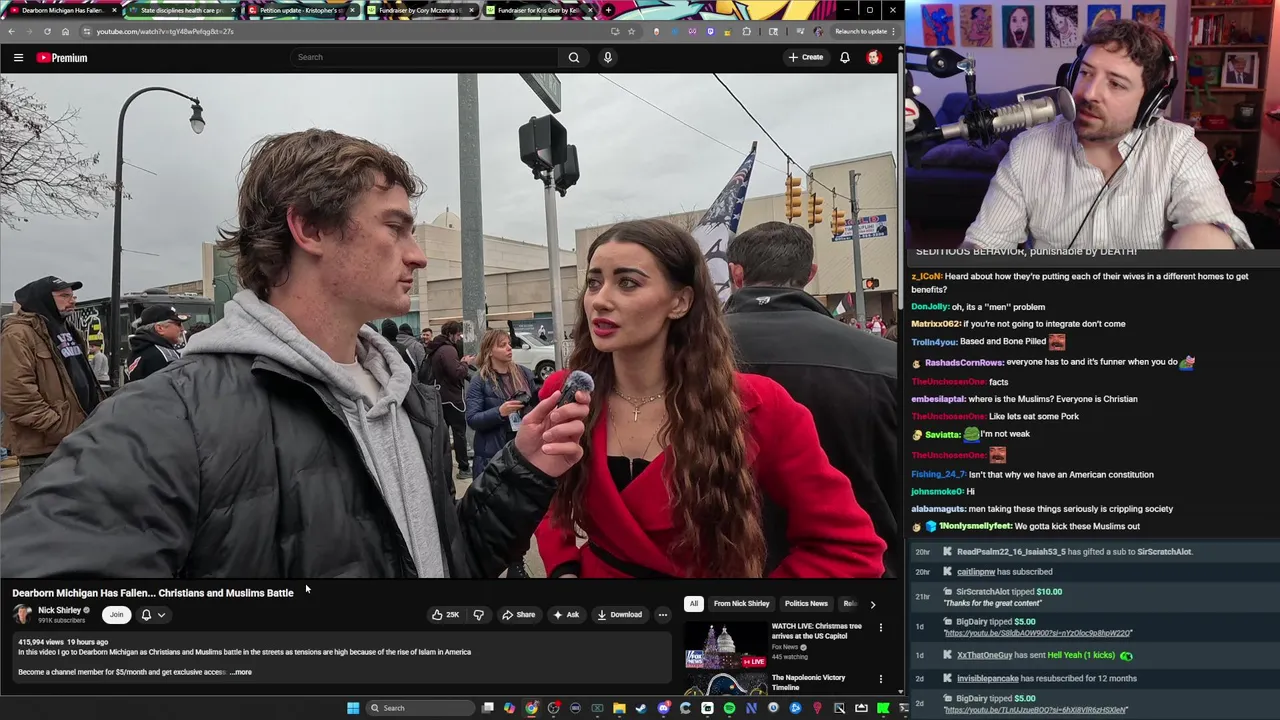Open YouTube notifications bell
Image resolution: width=1280 pixels, height=720 pixels.
(845, 57)
